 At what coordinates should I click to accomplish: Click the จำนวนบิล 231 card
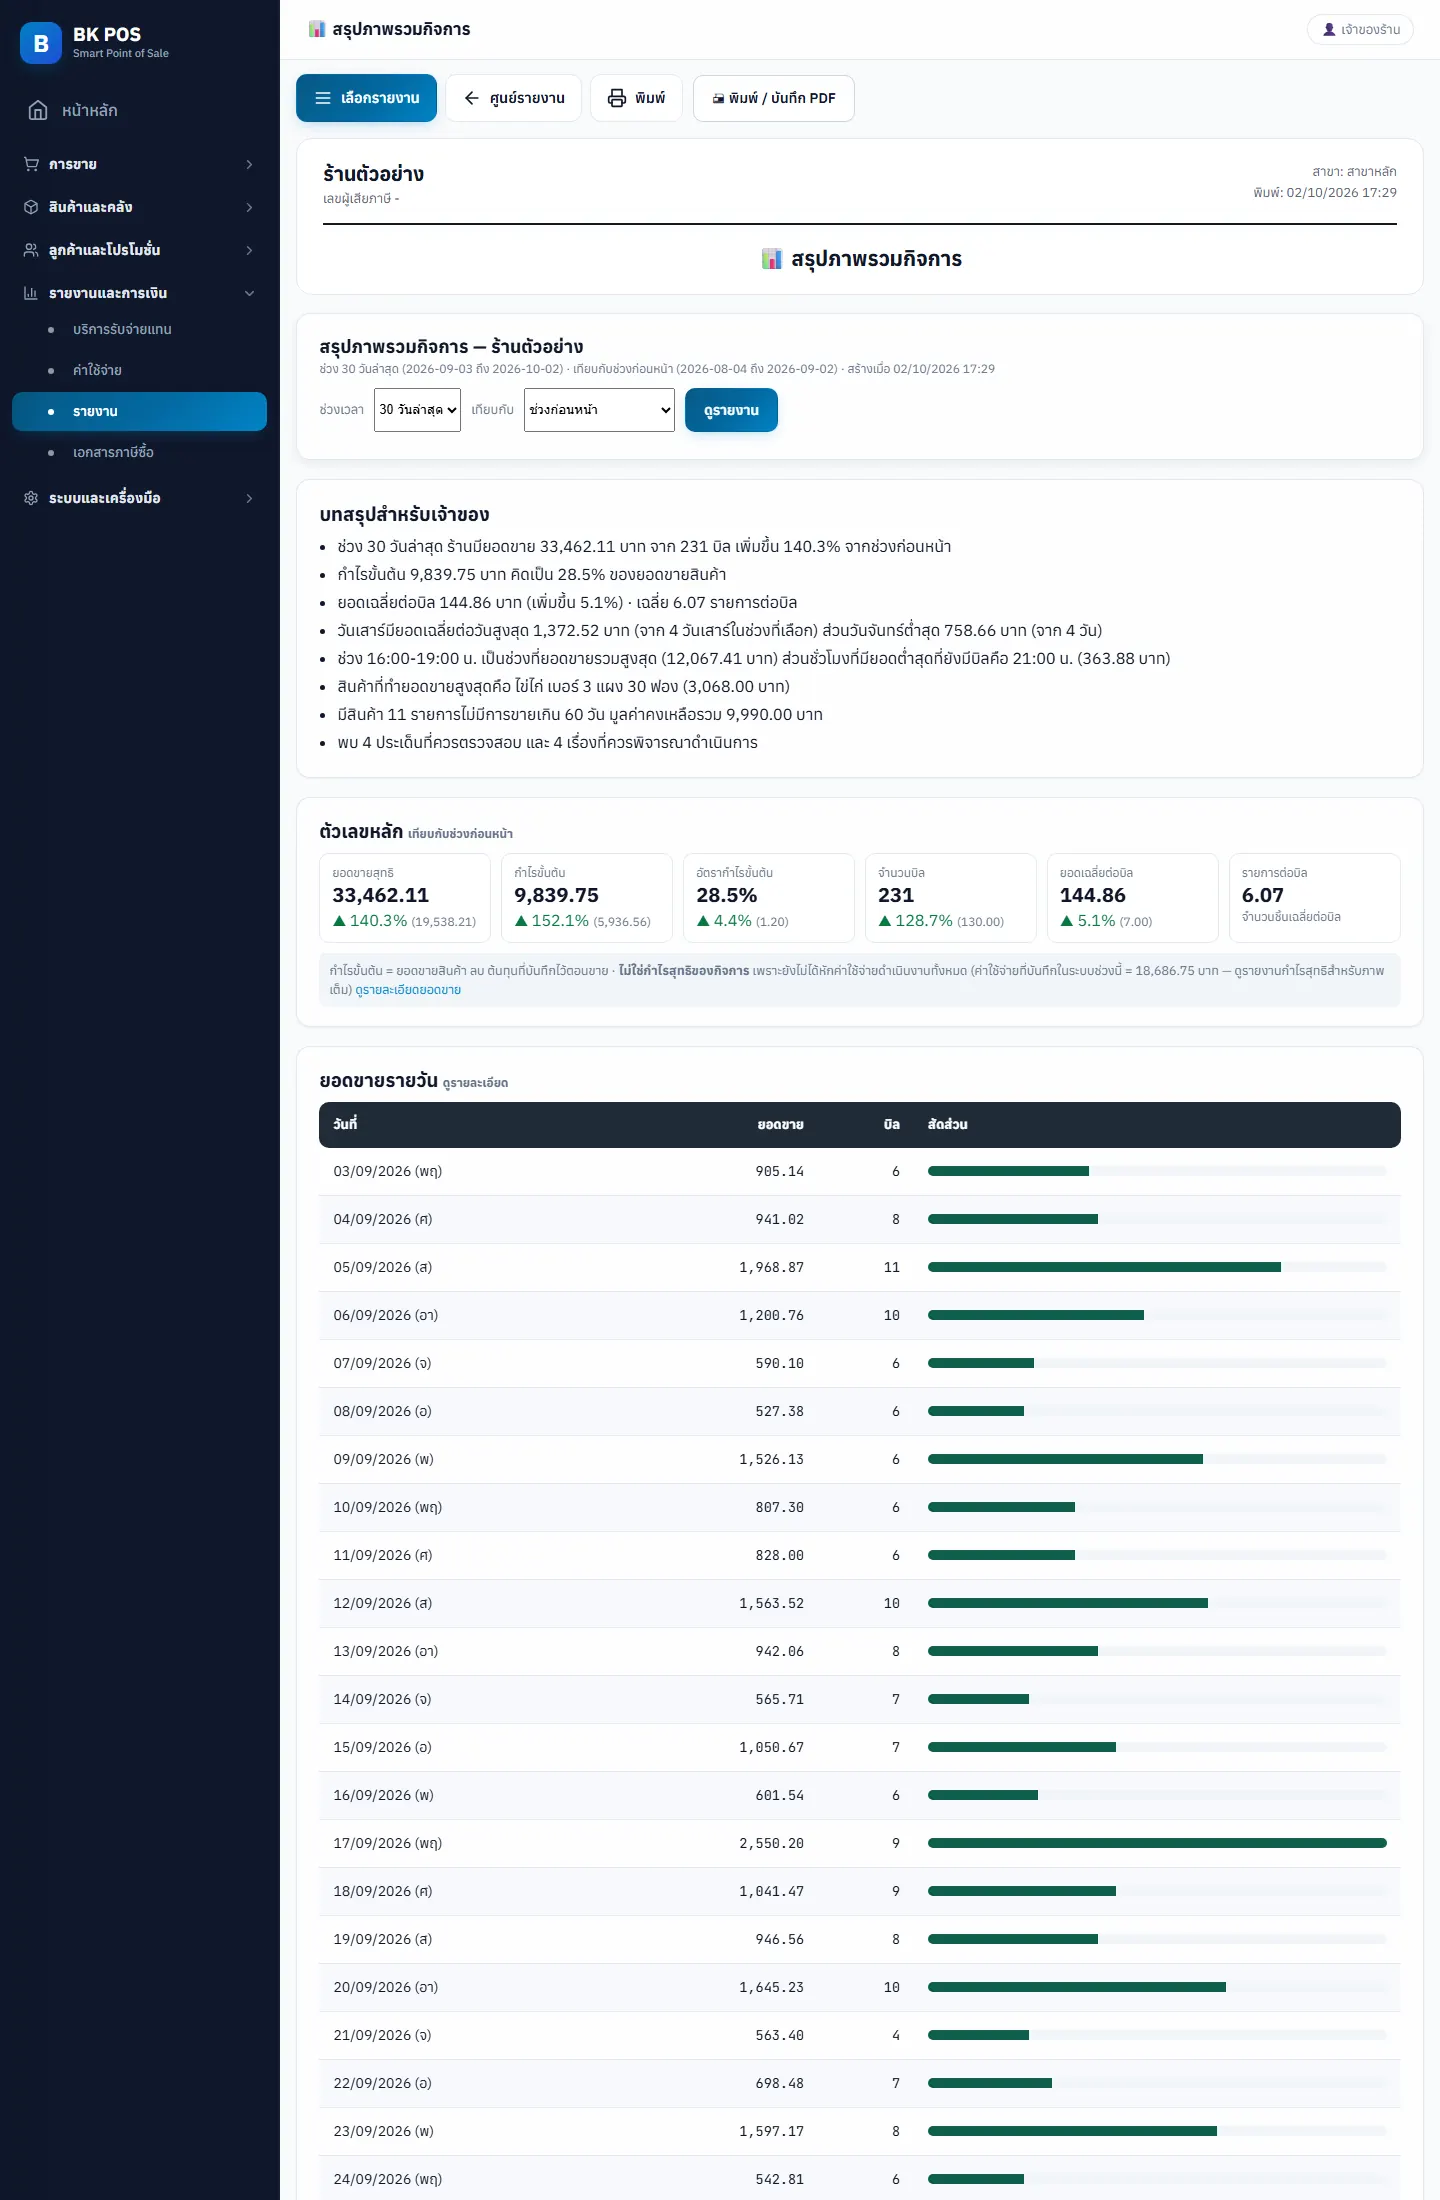[950, 897]
